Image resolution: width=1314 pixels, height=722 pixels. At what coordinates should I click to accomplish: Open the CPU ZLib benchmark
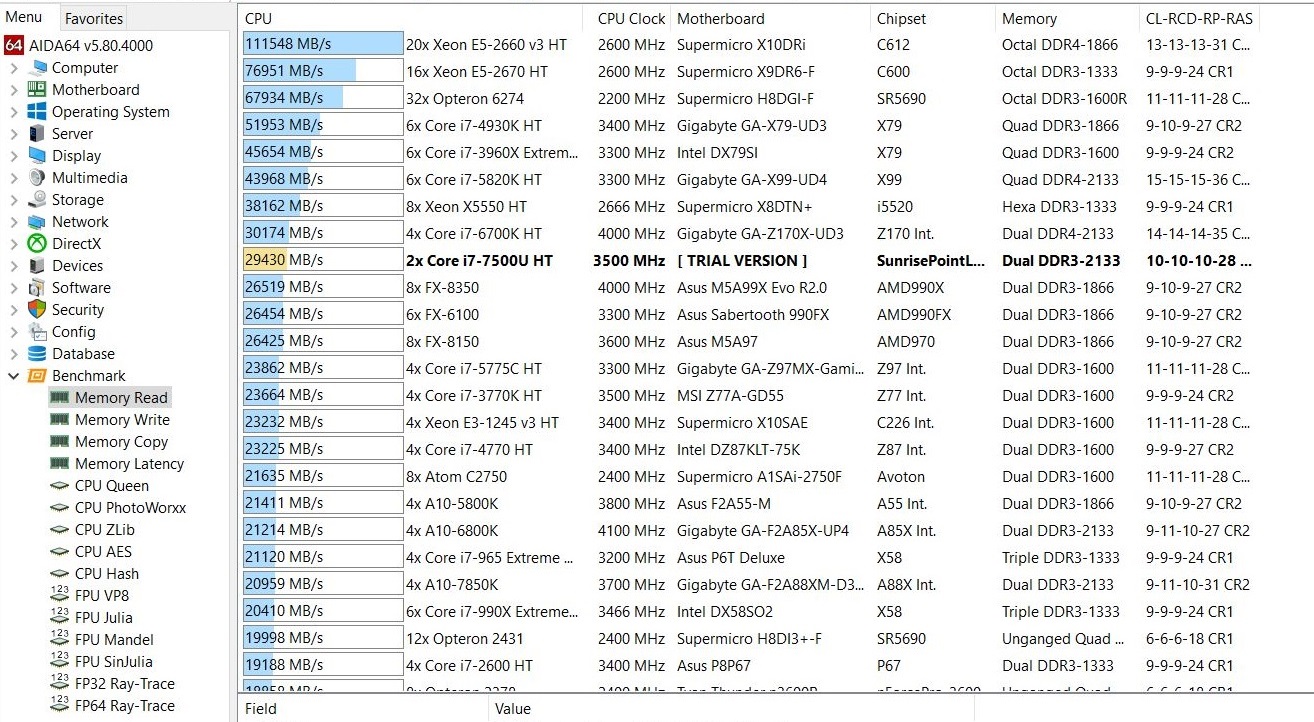tap(105, 530)
